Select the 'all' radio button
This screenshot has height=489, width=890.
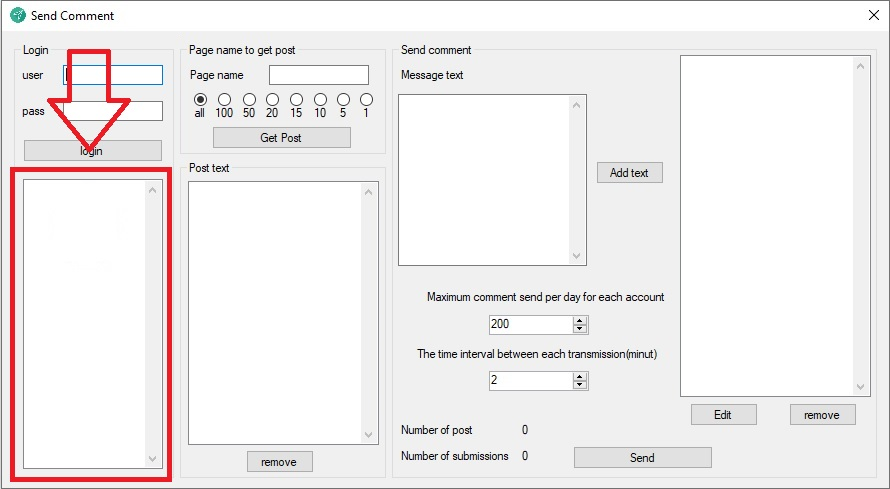pyautogui.click(x=200, y=99)
